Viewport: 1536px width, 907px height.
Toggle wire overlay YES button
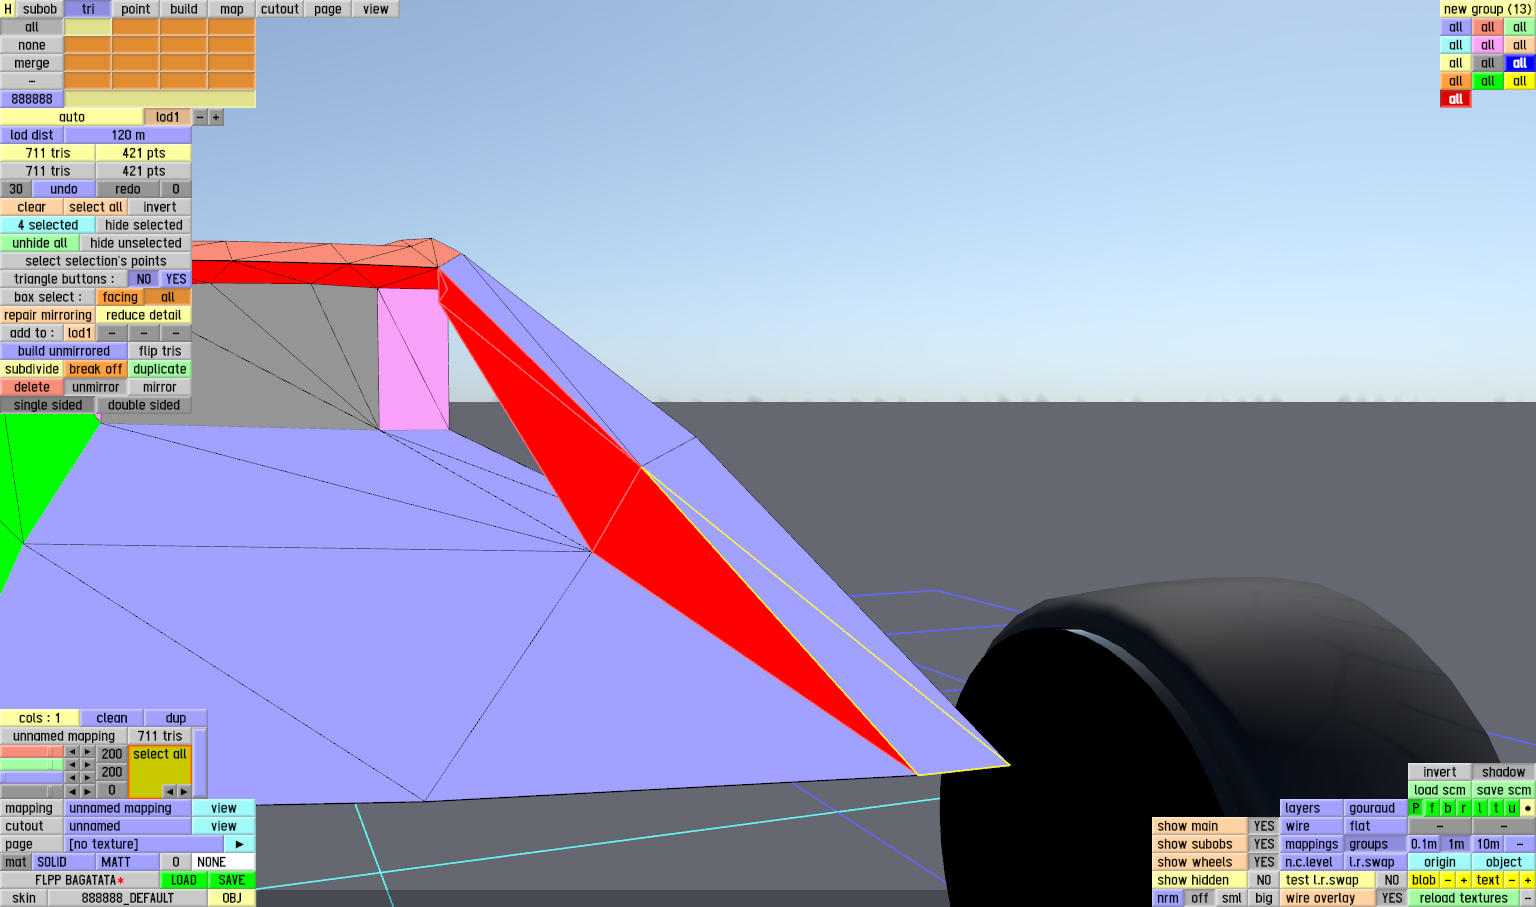1392,898
